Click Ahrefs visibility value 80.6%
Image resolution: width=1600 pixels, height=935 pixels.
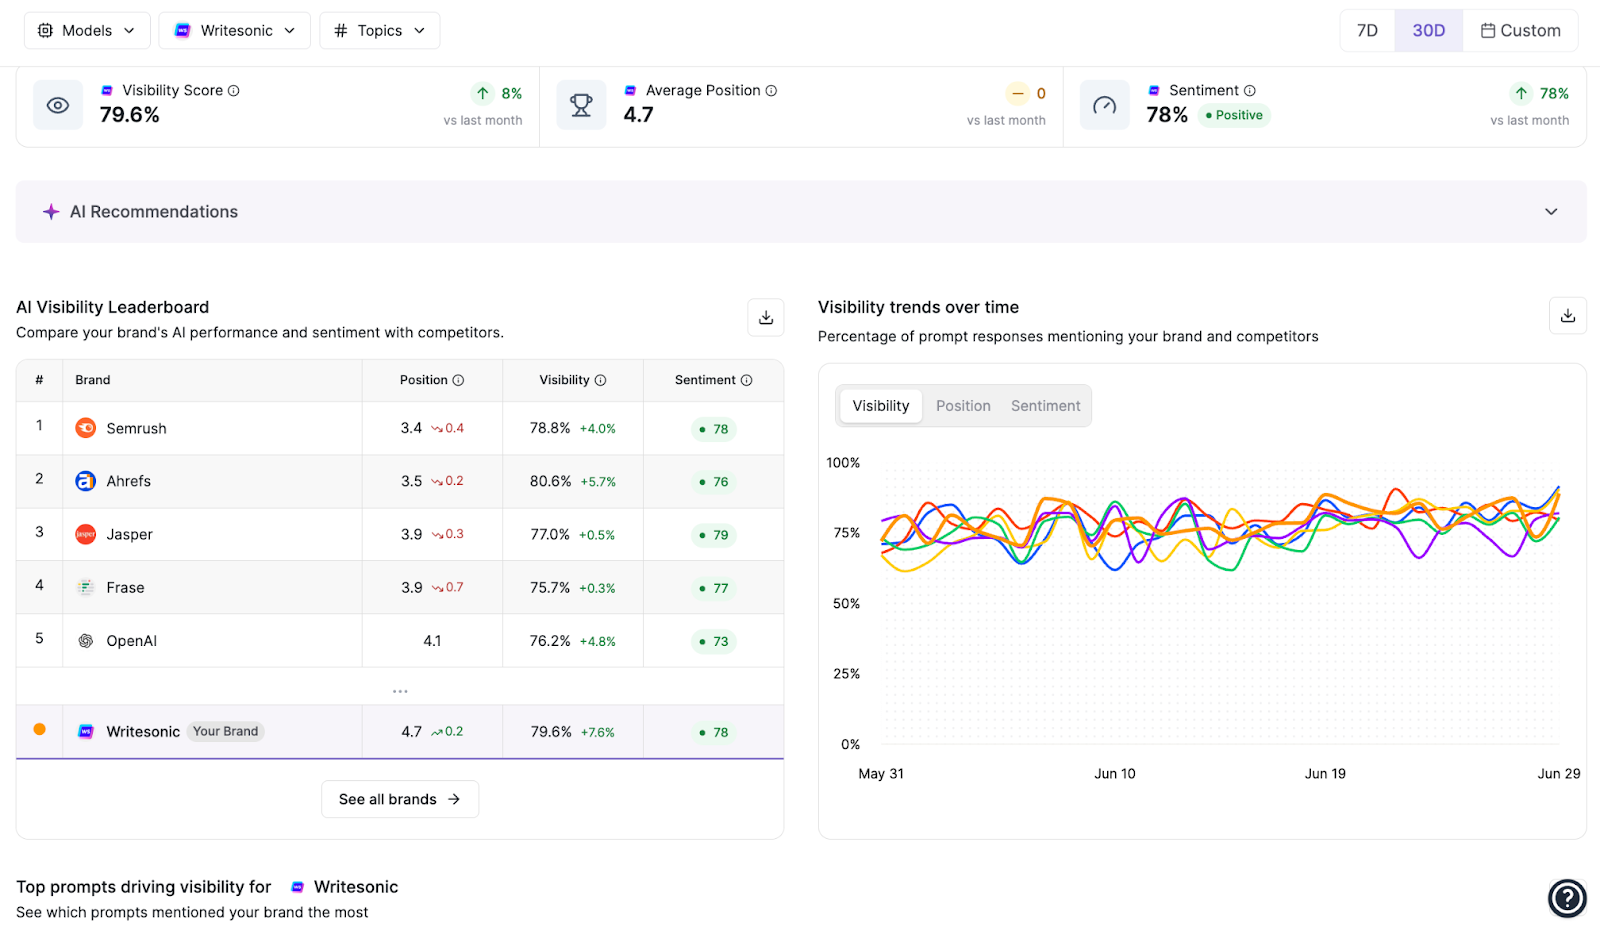551,481
